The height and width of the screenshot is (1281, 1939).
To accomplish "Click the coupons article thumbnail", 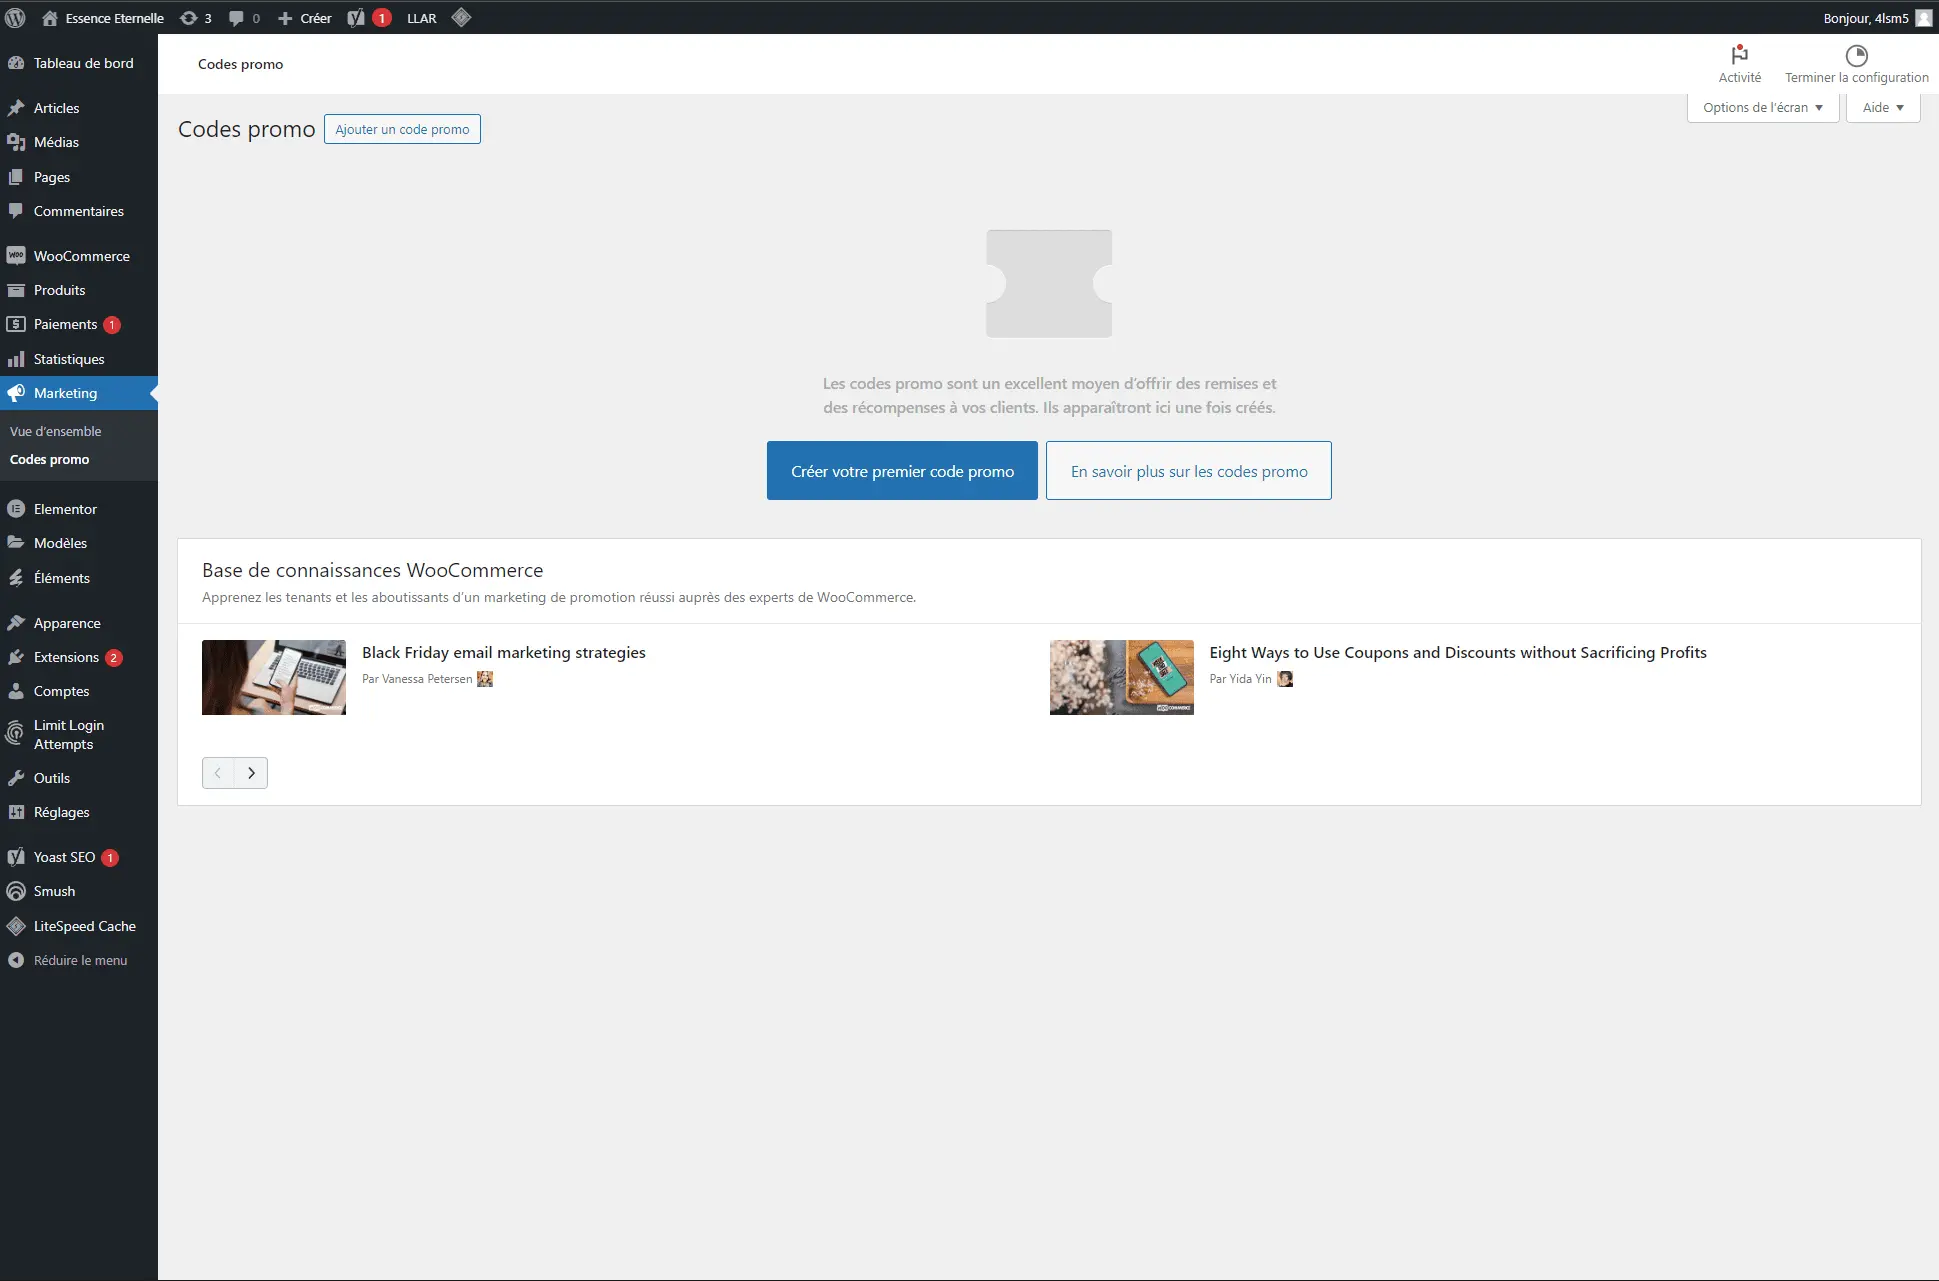I will (1122, 677).
